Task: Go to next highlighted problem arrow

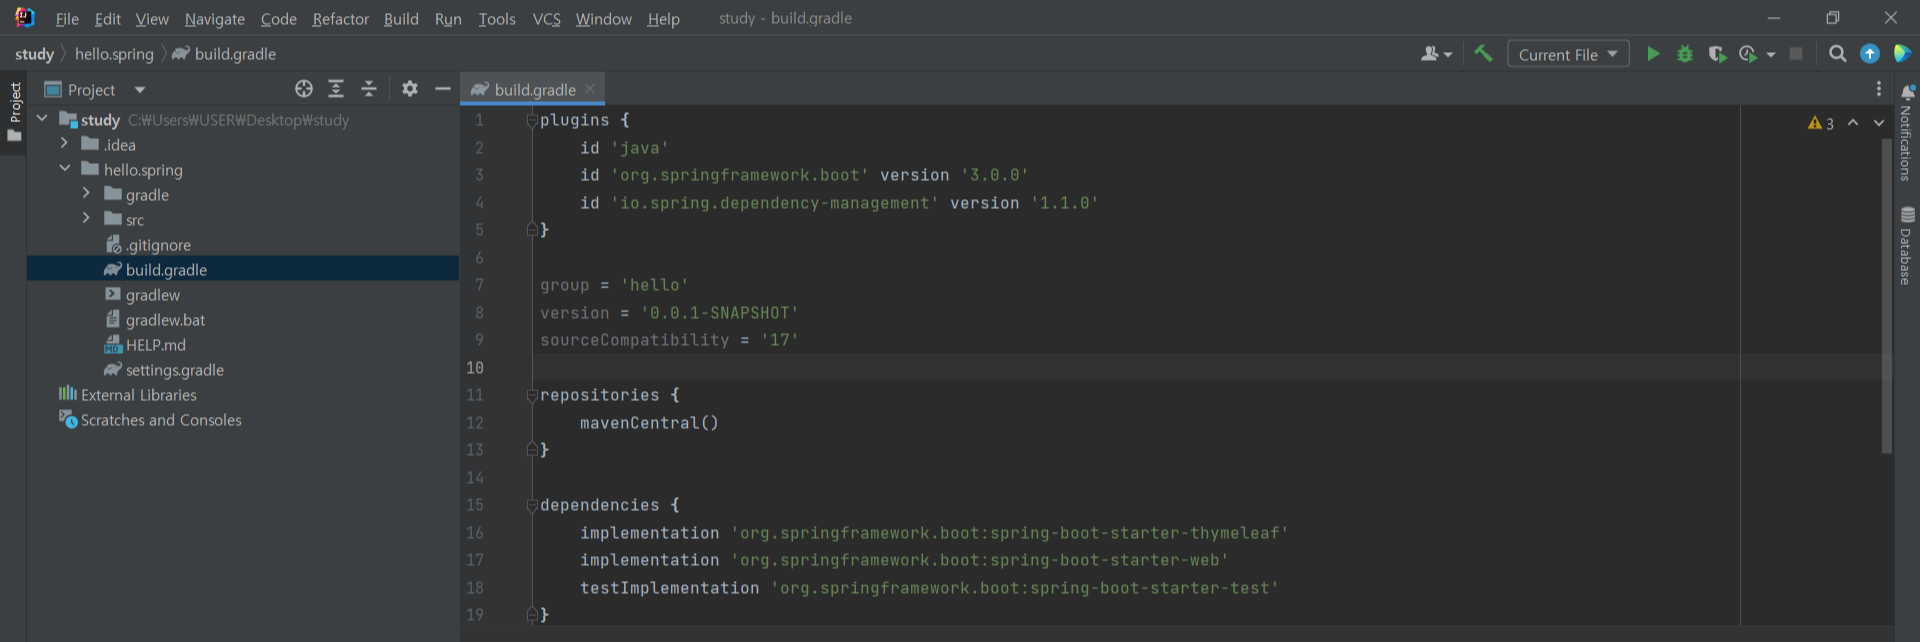Action: [x=1879, y=122]
